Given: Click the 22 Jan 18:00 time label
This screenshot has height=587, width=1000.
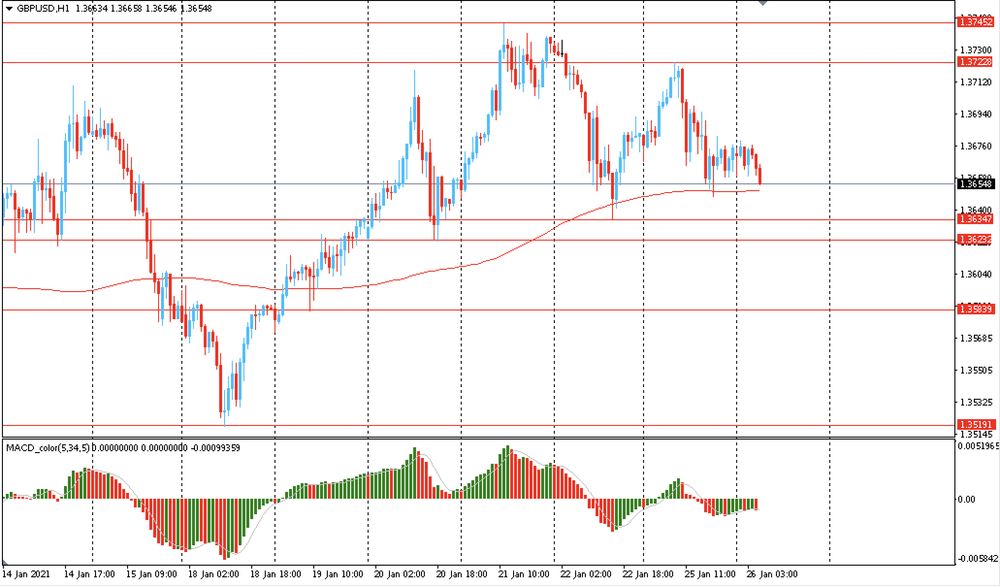Looking at the screenshot, I should tap(647, 574).
